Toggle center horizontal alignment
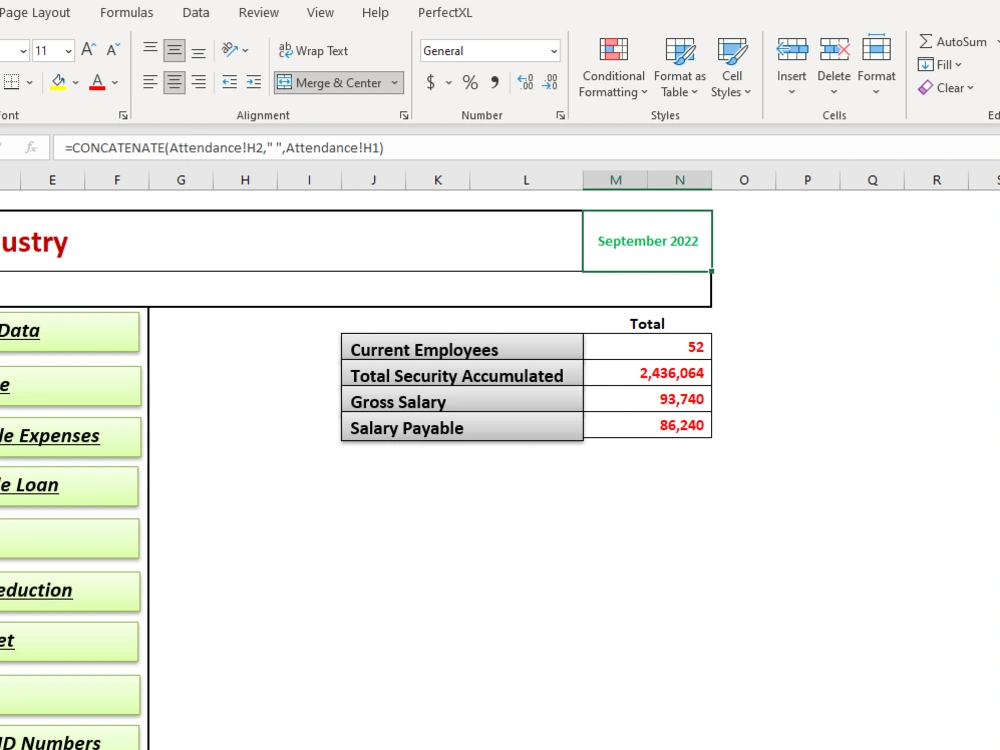The height and width of the screenshot is (750, 1000). [174, 82]
